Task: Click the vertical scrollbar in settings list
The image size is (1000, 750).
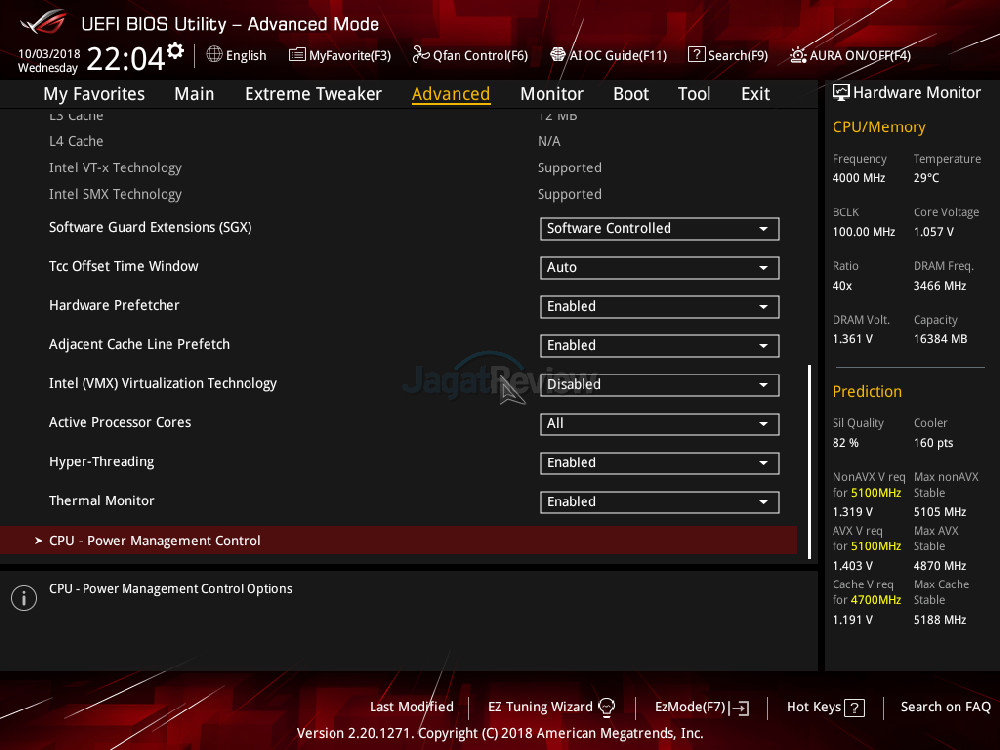Action: click(x=809, y=460)
